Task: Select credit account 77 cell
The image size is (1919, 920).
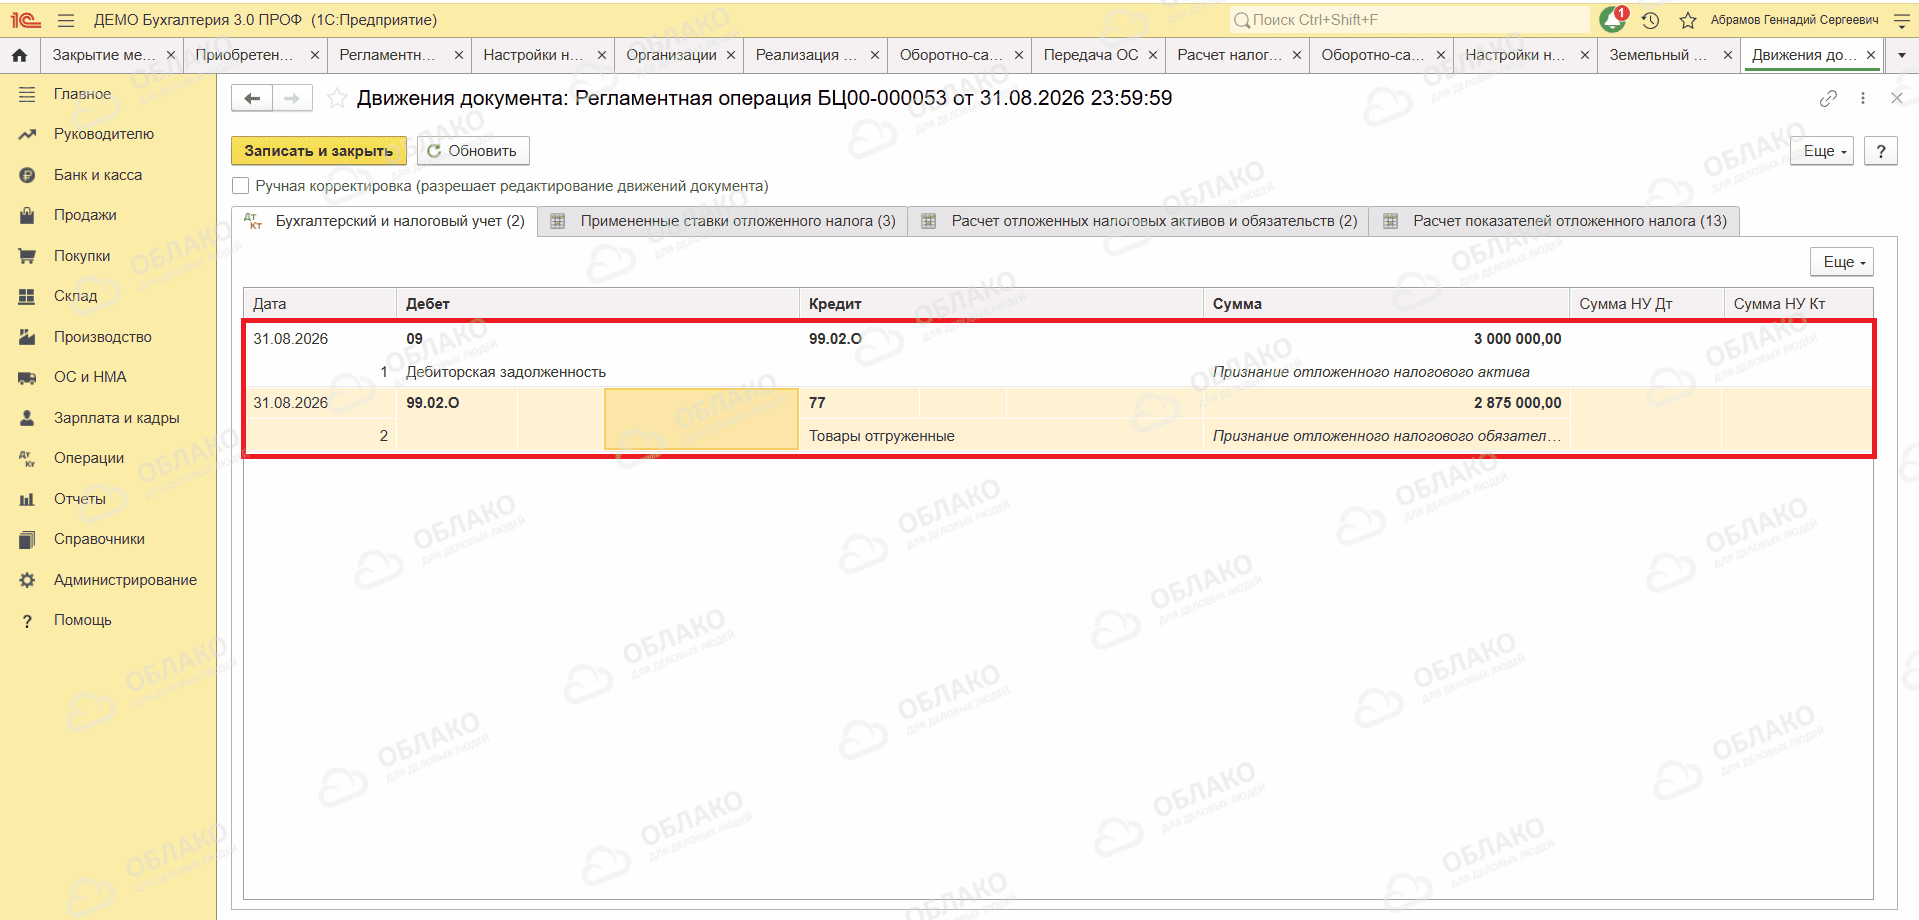Action: pyautogui.click(x=817, y=403)
